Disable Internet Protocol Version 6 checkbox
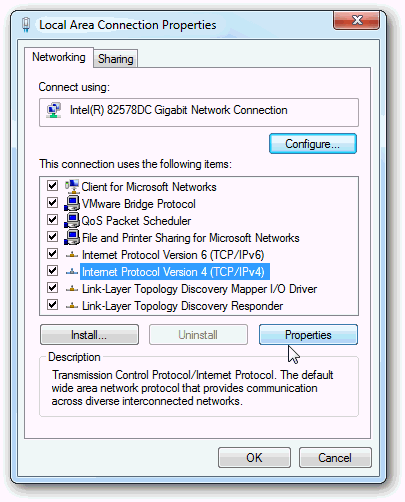Screen dimensions: 405x502 pos(52,254)
